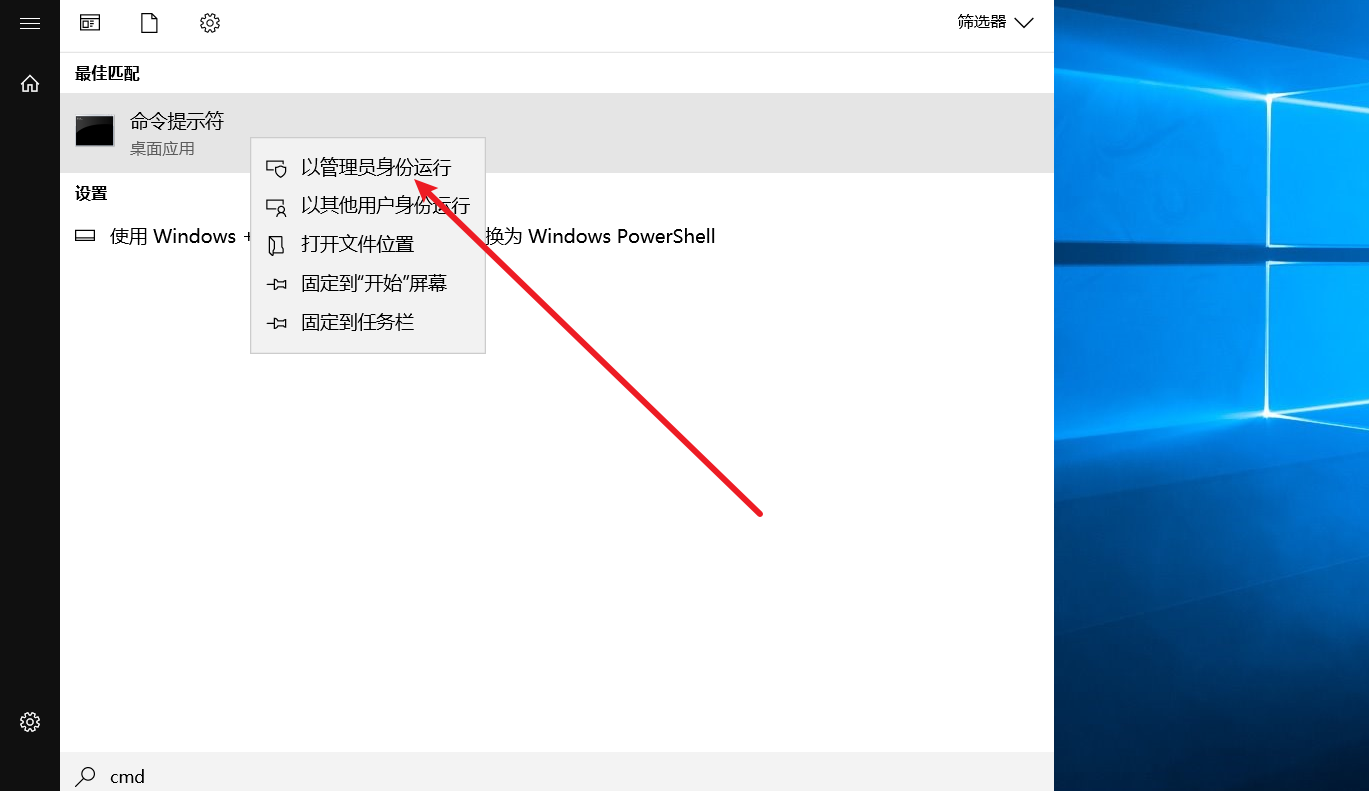
Task: Open the settings gear in left sidebar
Action: (30, 721)
